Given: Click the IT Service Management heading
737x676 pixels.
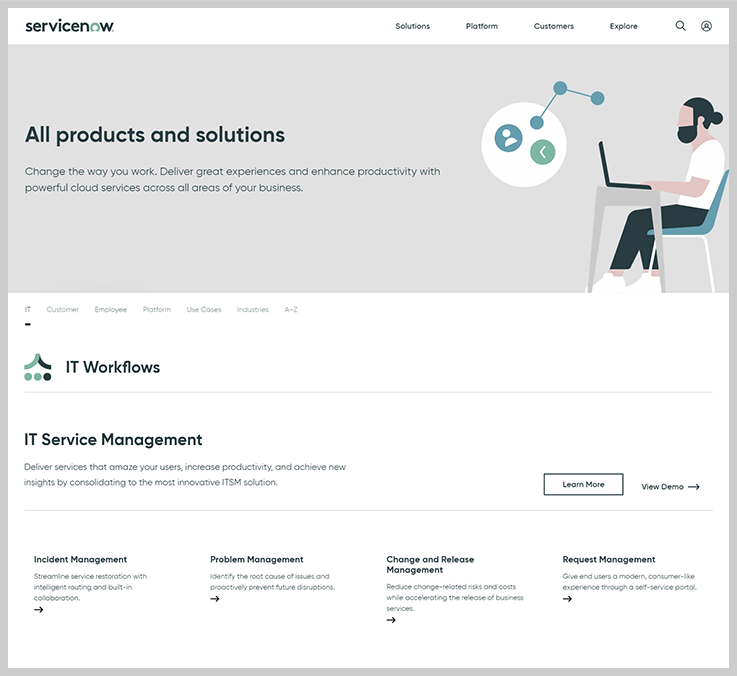Looking at the screenshot, I should pyautogui.click(x=113, y=440).
